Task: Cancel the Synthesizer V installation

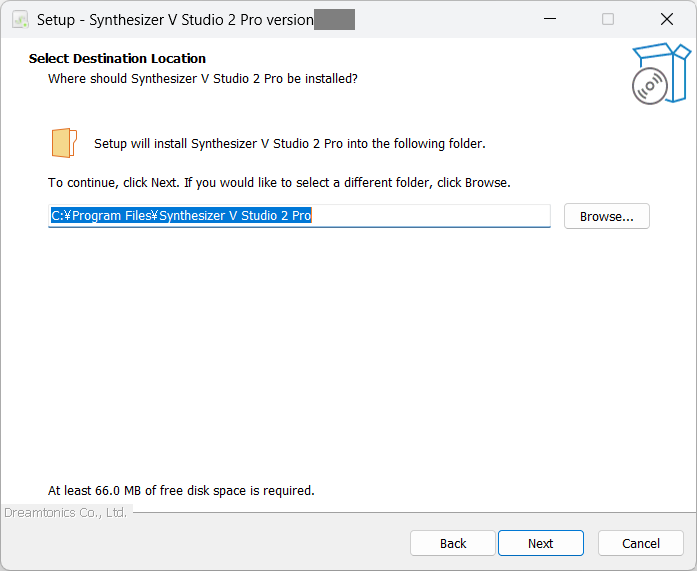Action: 641,543
